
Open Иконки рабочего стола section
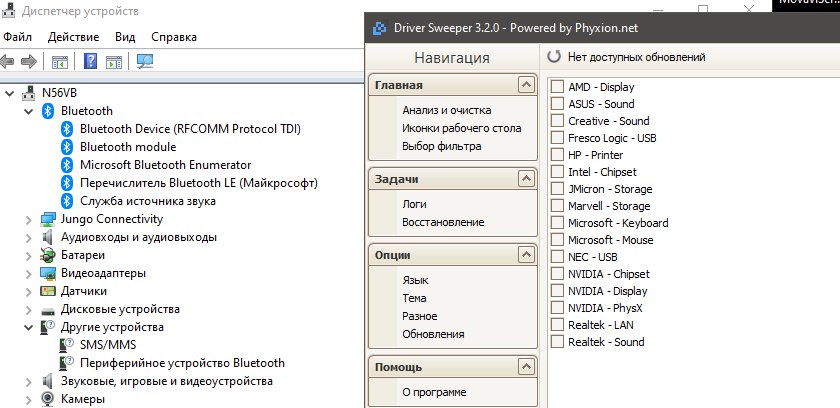tap(462, 128)
